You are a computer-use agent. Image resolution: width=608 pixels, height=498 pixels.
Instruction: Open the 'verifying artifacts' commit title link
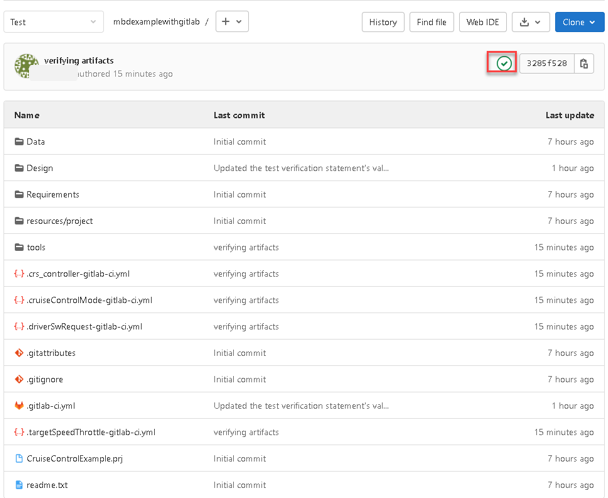[78, 60]
